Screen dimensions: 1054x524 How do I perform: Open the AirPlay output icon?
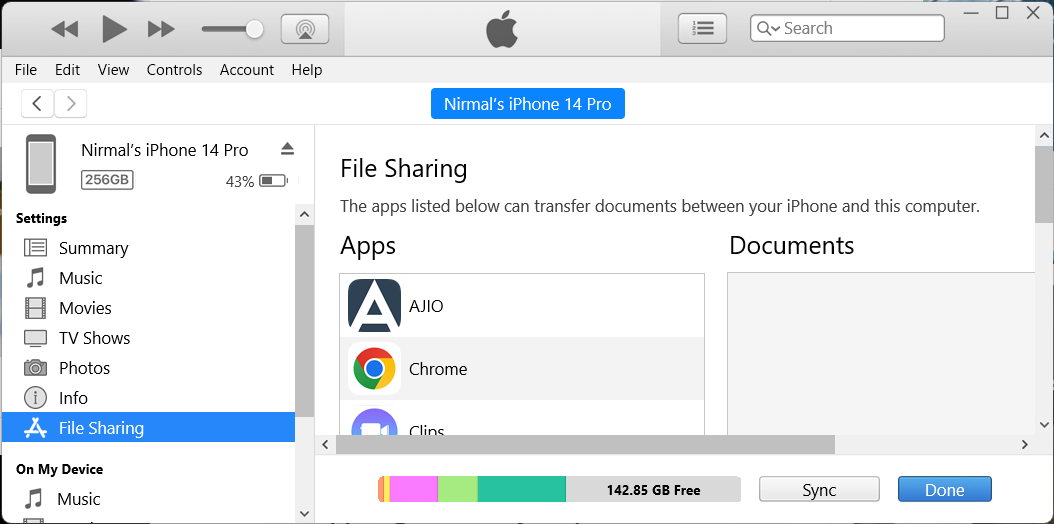pos(305,29)
